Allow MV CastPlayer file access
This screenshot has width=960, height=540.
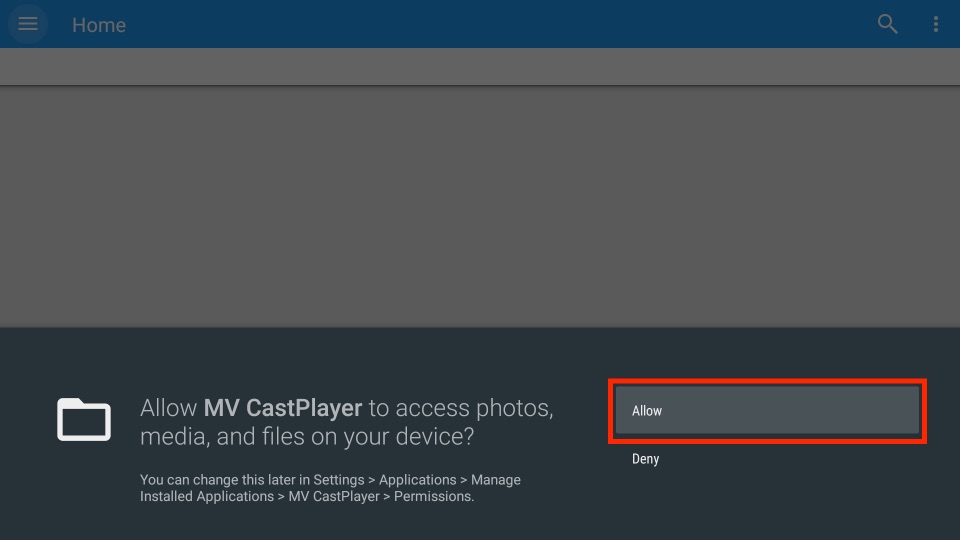pyautogui.click(x=767, y=410)
